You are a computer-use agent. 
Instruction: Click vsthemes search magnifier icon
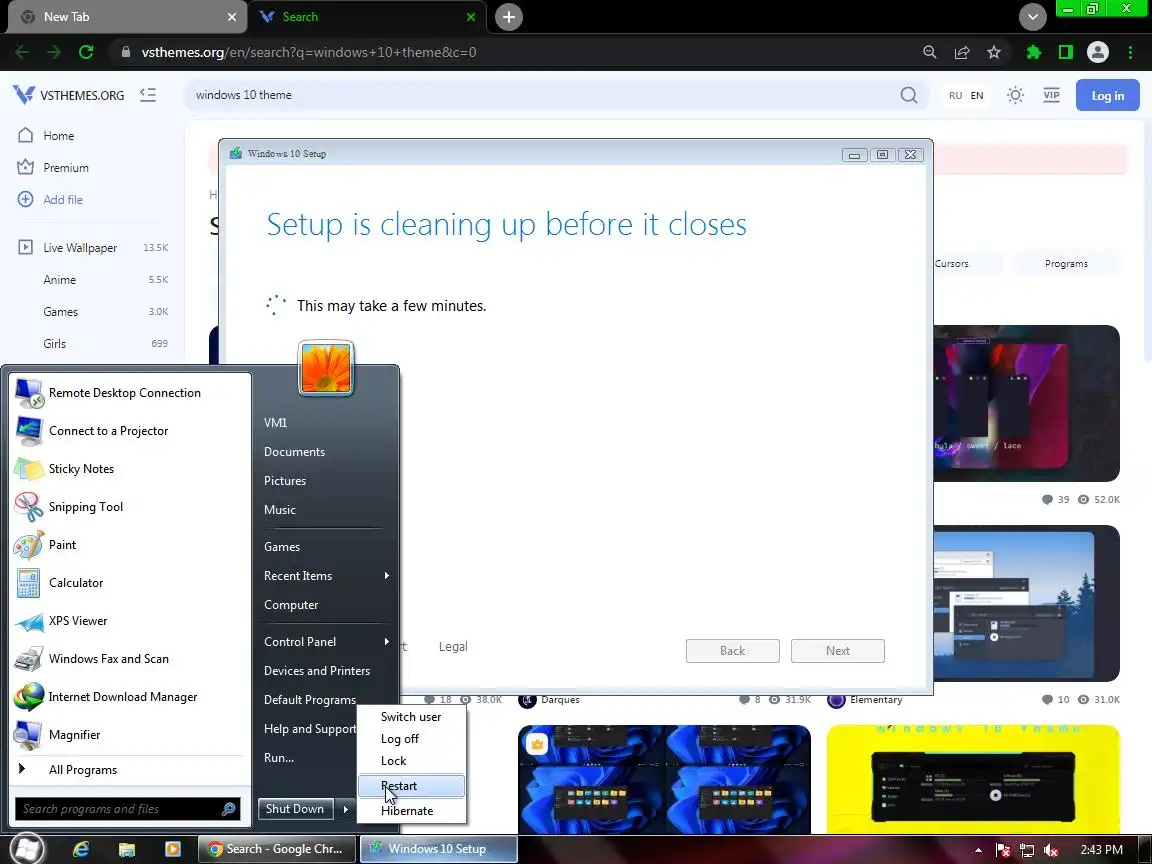pos(909,95)
